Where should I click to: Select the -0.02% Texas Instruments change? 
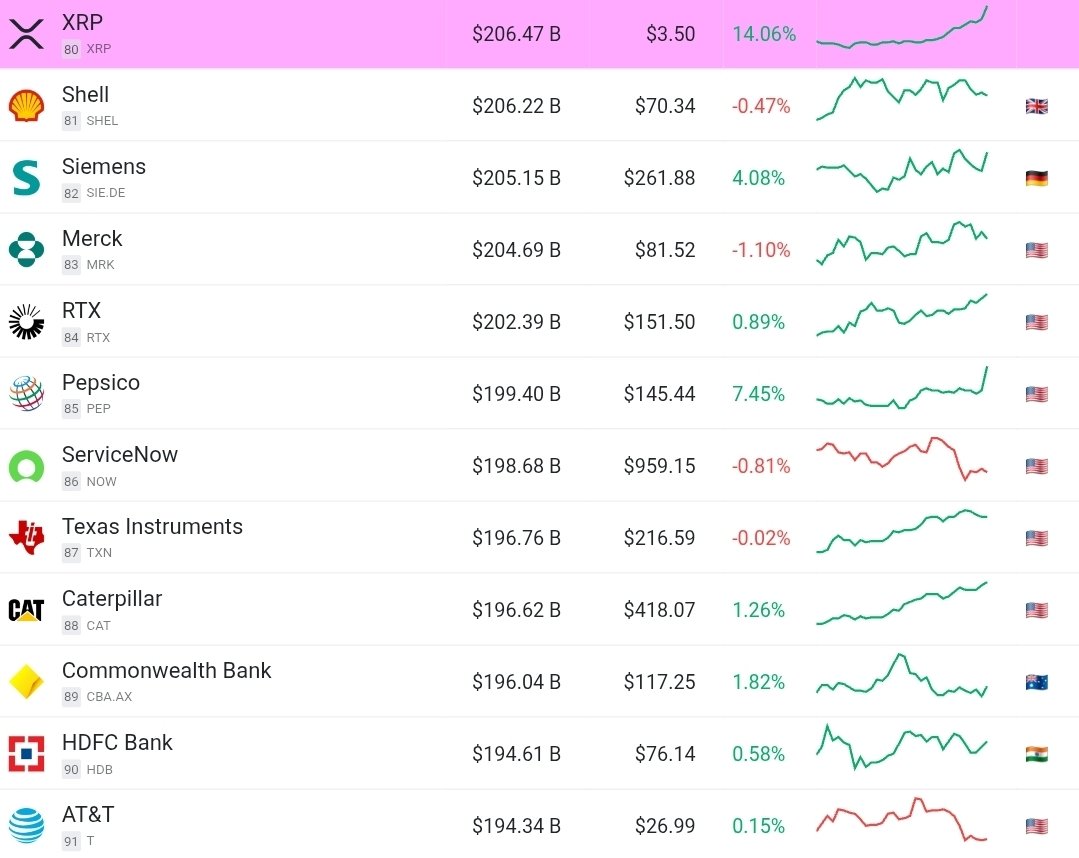[760, 537]
